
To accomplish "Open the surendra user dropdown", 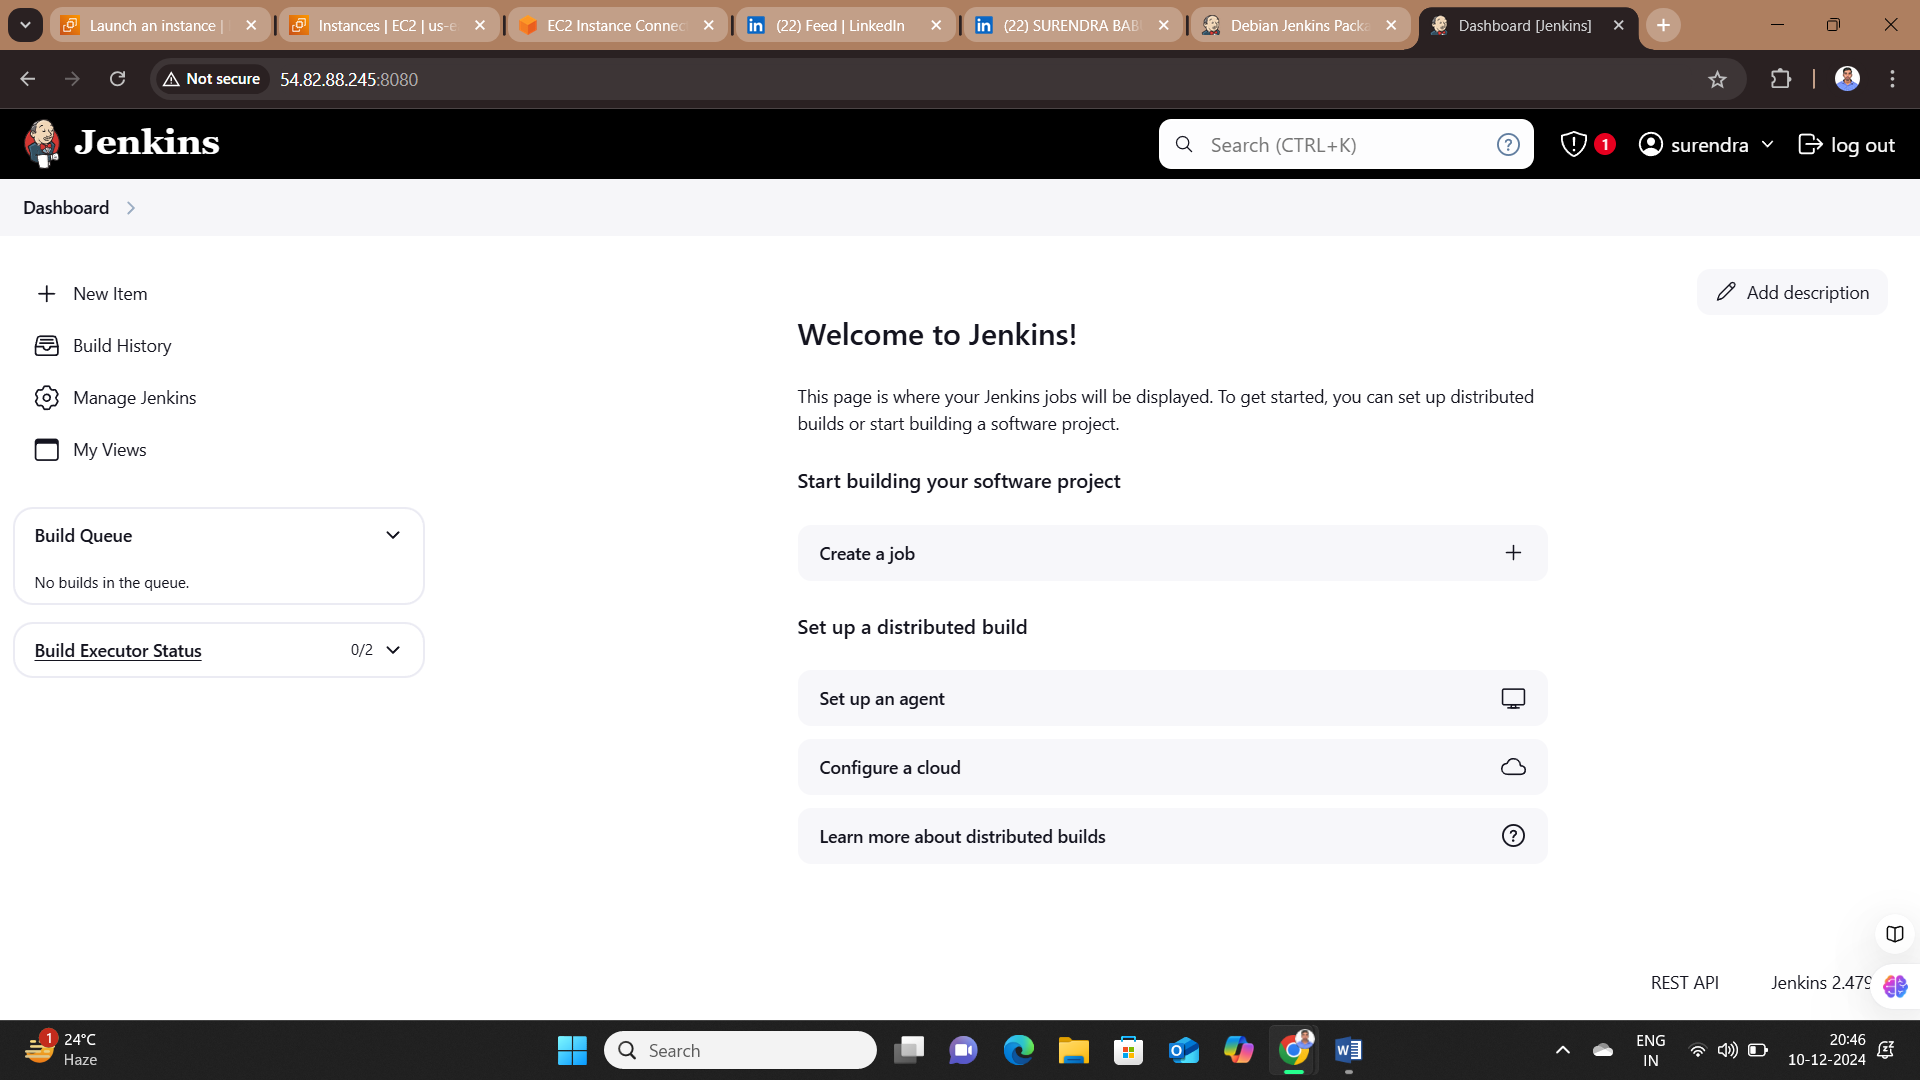I will (1706, 145).
